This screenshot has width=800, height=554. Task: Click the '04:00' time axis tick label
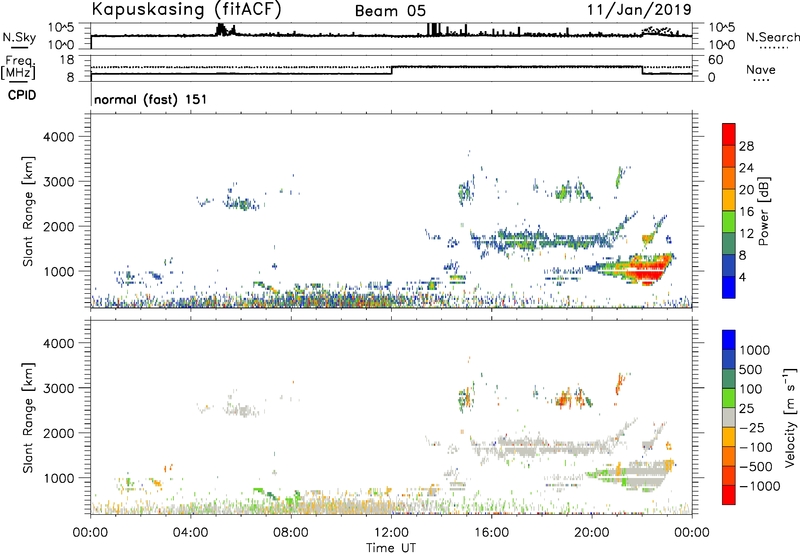click(191, 533)
